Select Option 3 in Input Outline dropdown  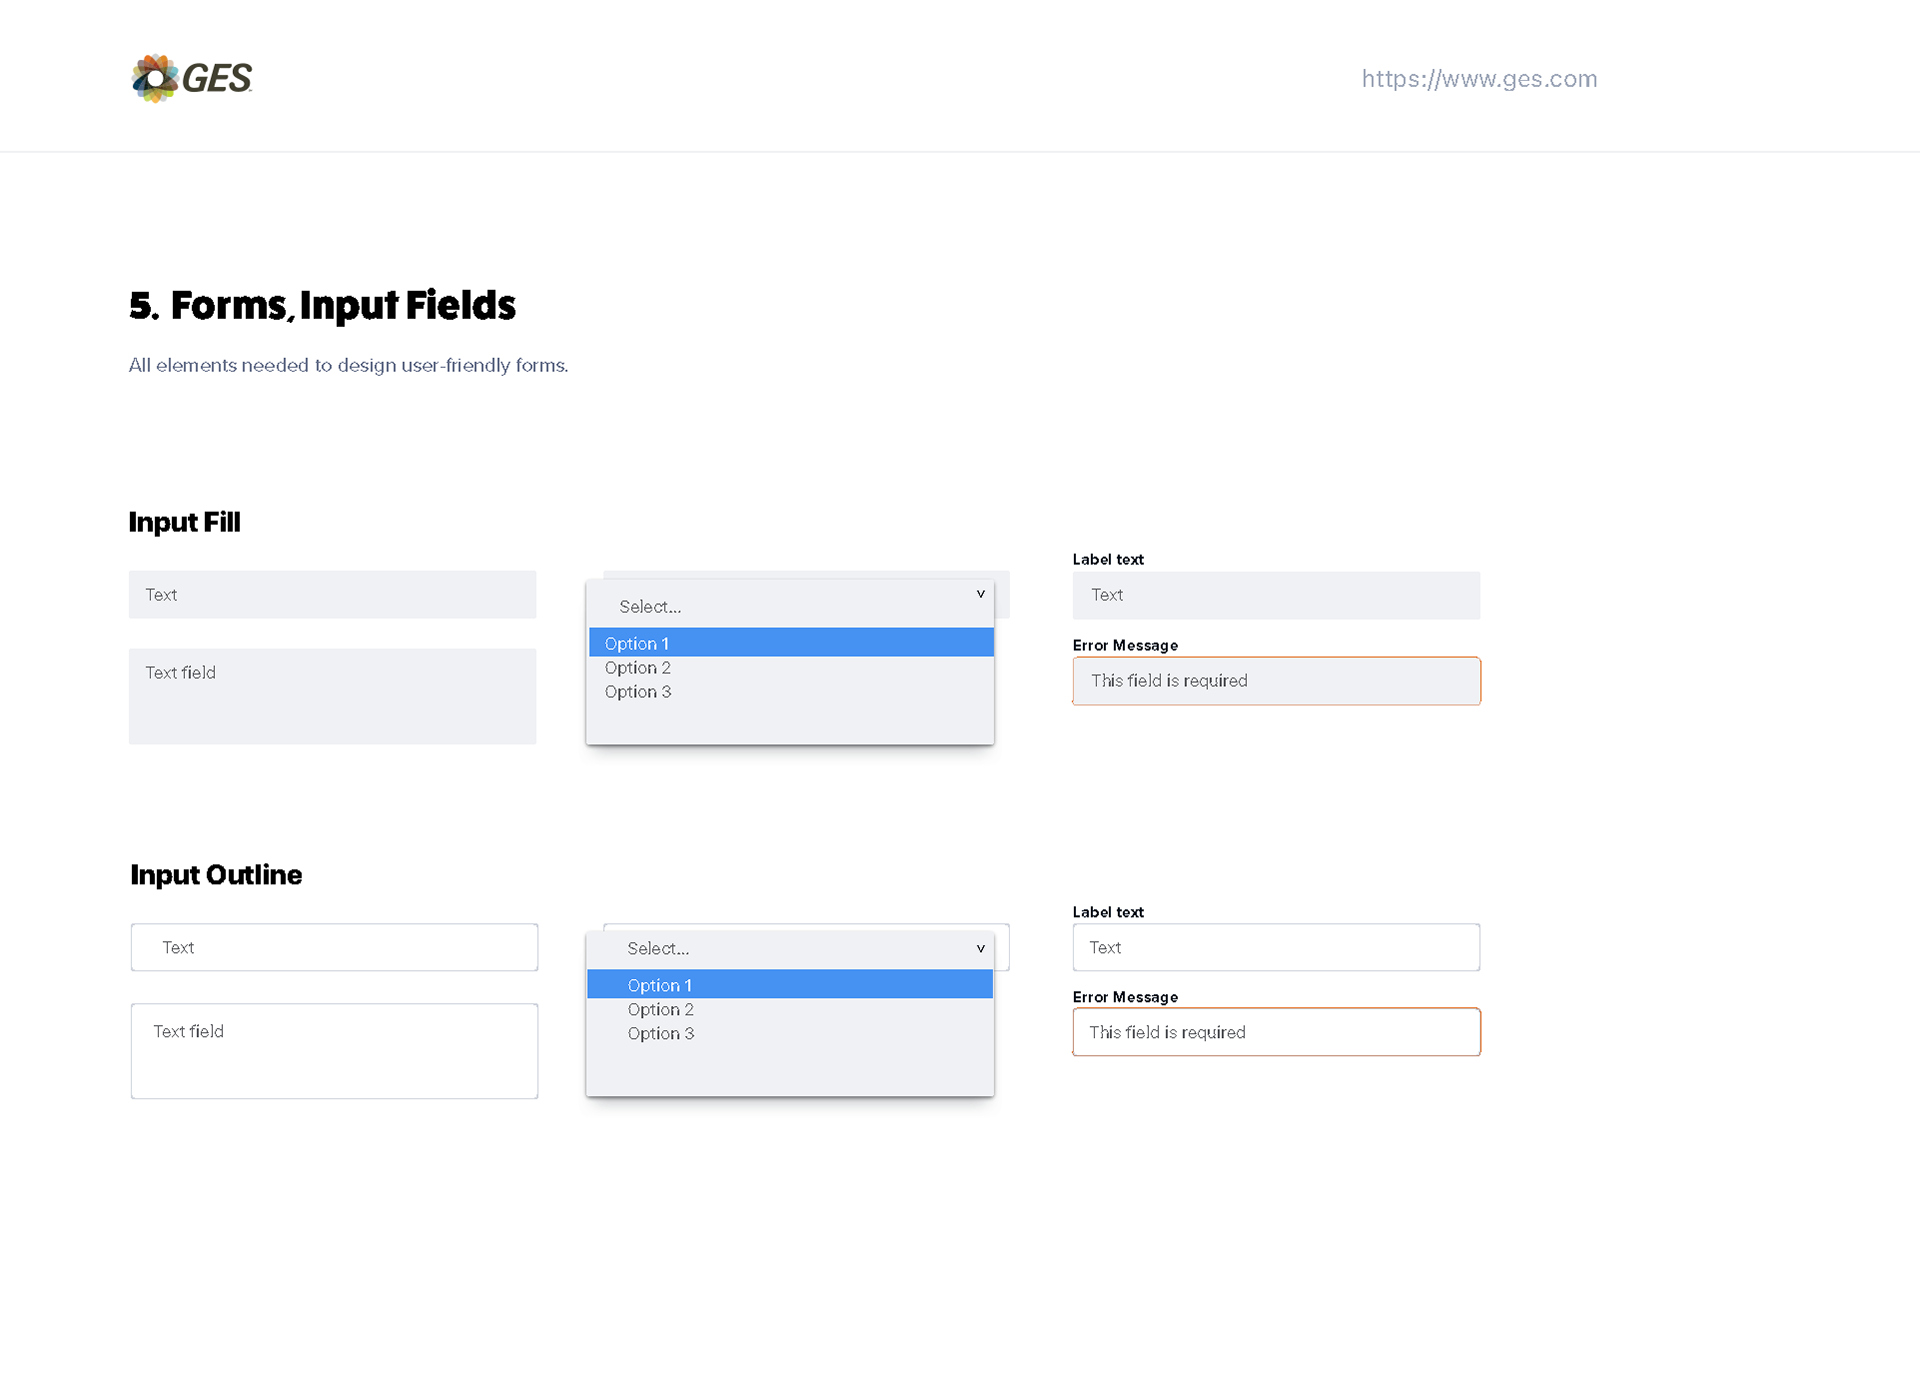[x=790, y=1034]
